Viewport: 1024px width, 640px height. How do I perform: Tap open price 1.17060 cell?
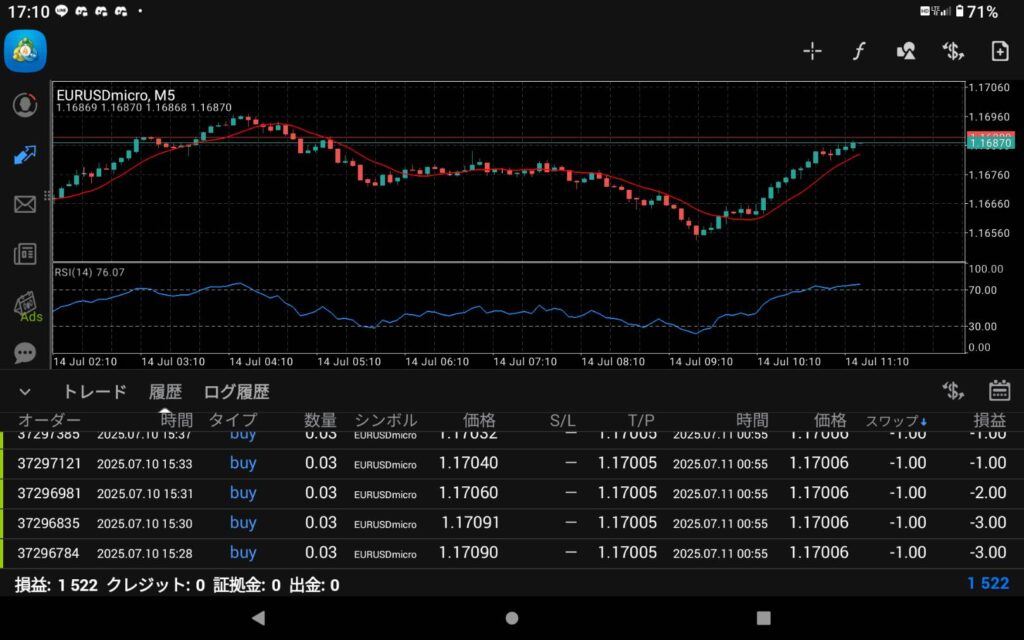[468, 493]
